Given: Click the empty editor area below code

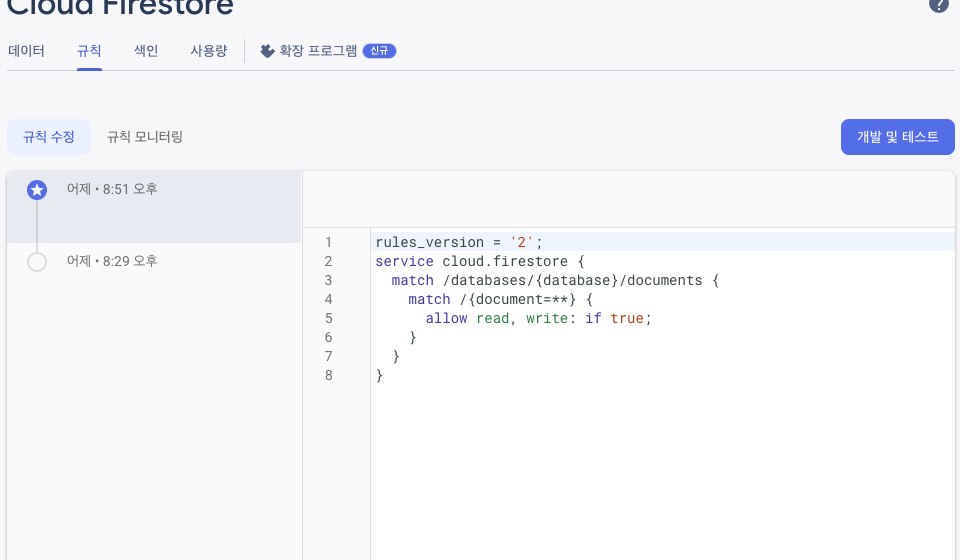Looking at the screenshot, I should point(661,471).
